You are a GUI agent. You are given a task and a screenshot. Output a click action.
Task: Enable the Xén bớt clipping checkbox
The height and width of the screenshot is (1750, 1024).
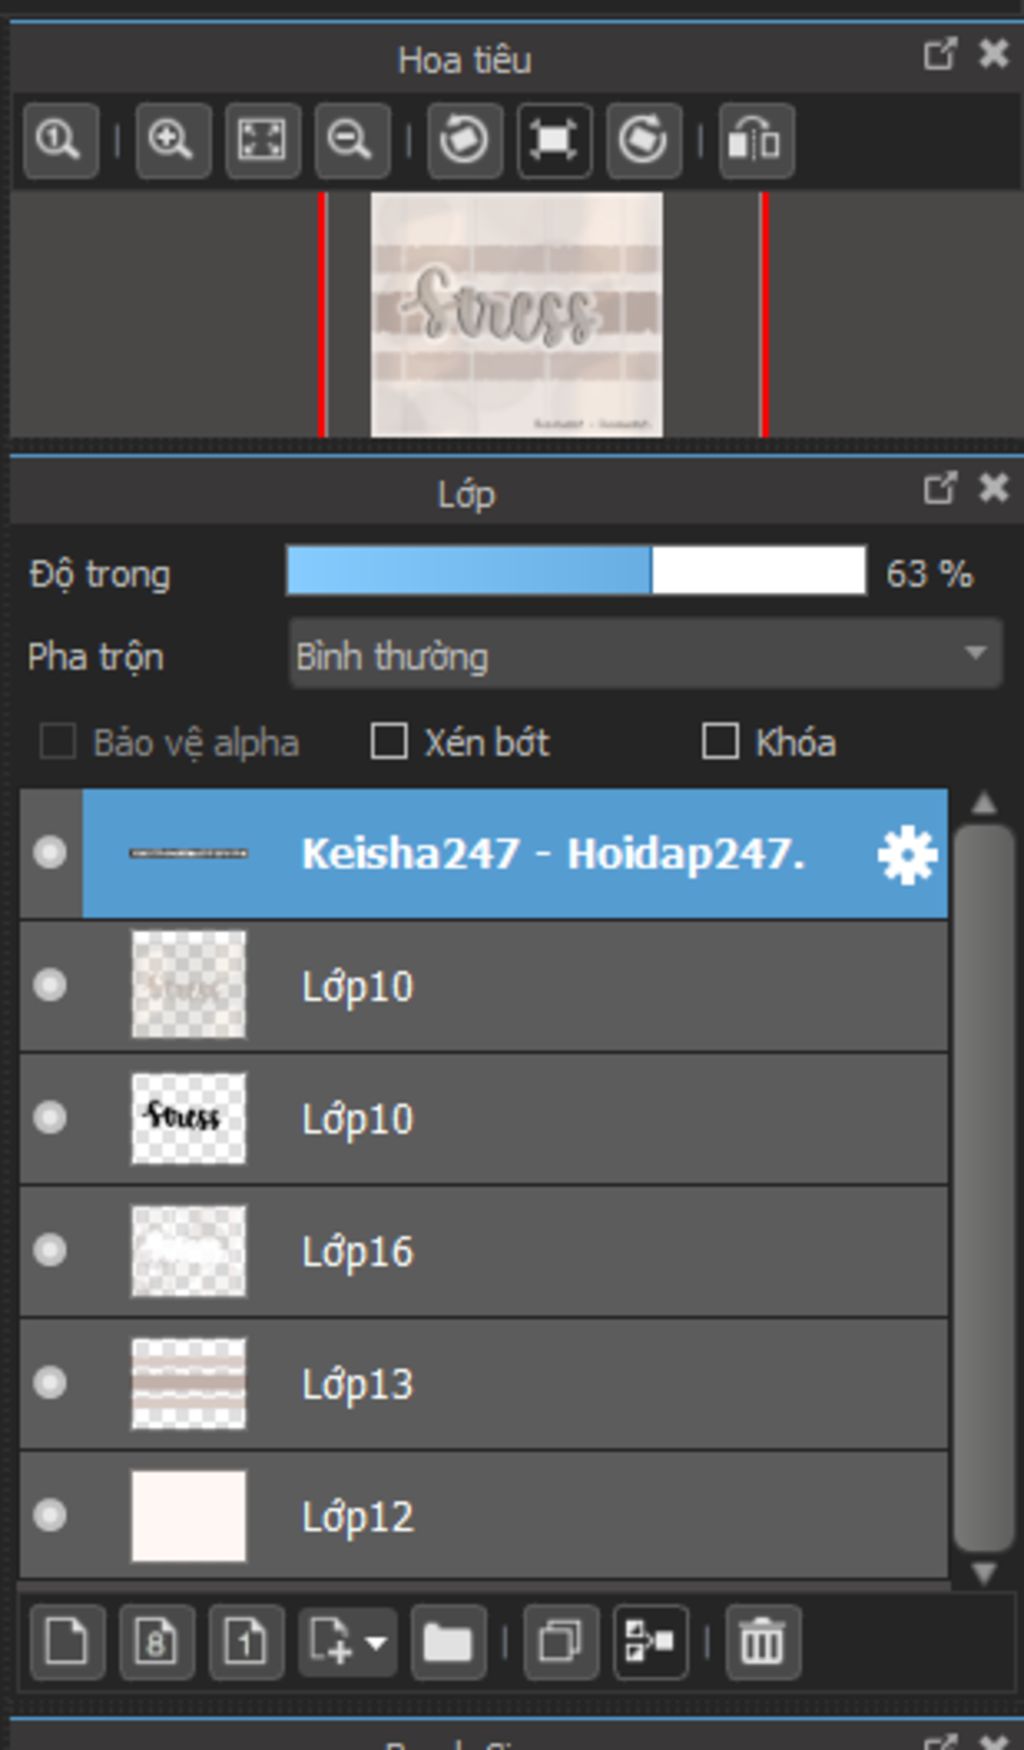(x=388, y=742)
